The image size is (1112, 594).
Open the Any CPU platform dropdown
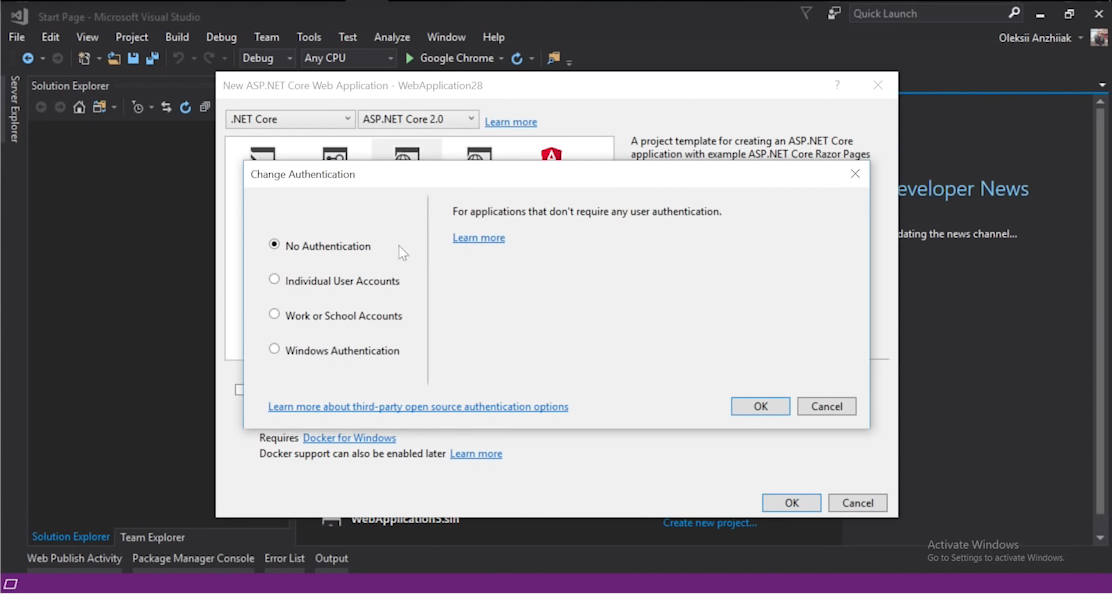349,58
